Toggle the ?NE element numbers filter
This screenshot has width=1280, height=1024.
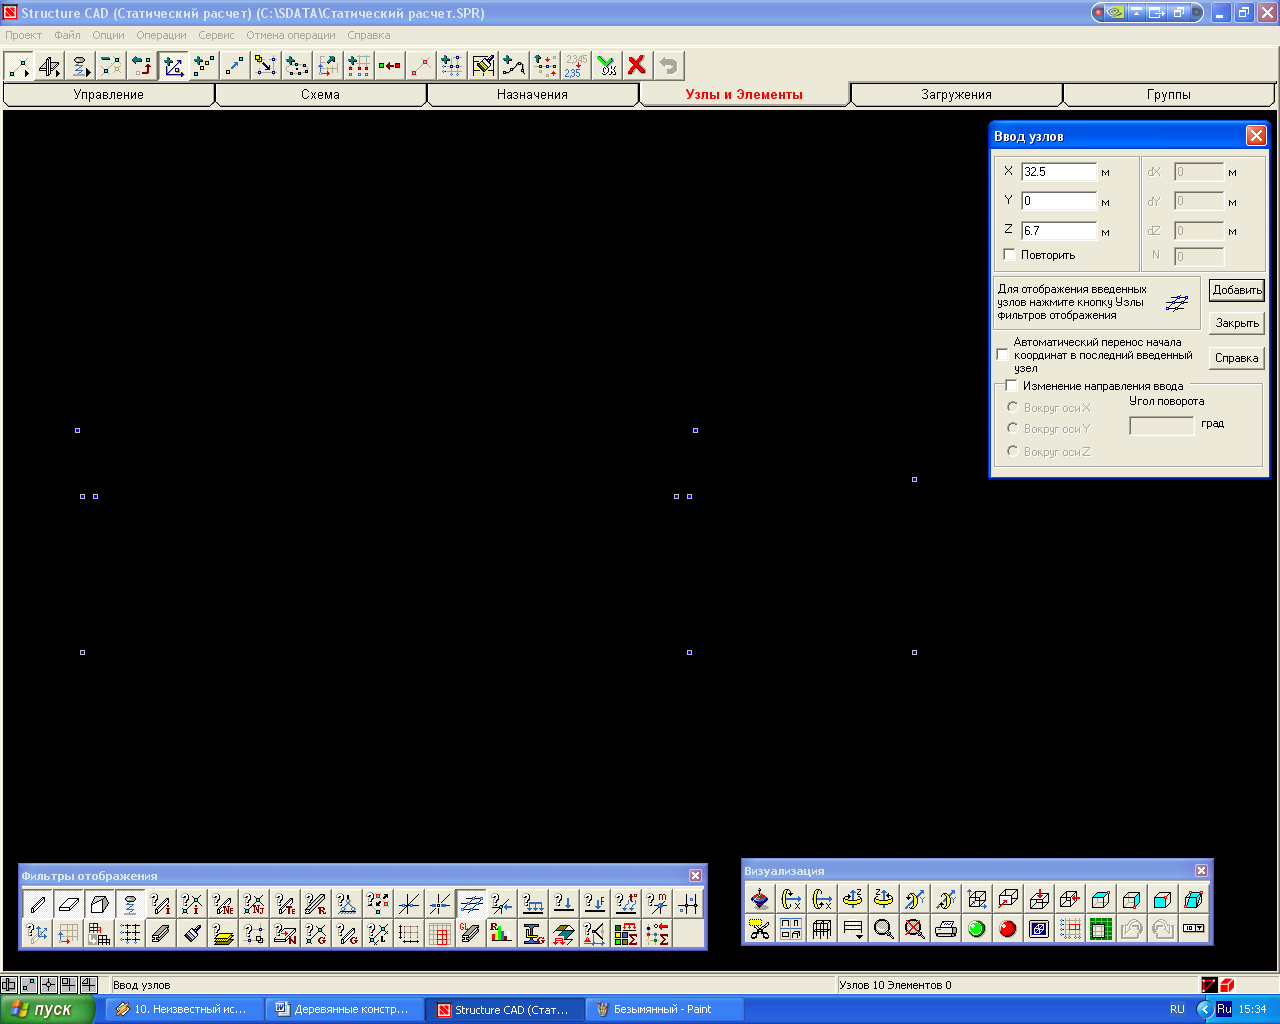pos(222,904)
